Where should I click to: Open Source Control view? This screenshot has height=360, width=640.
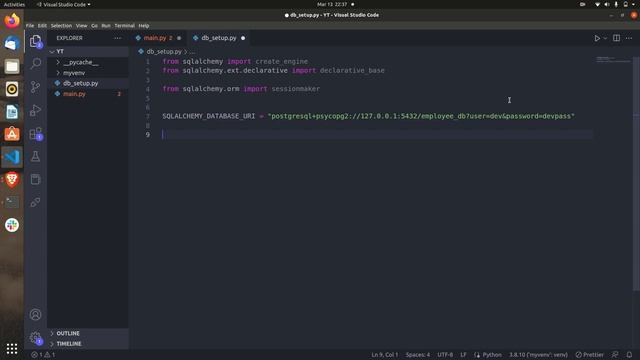pyautogui.click(x=36, y=87)
